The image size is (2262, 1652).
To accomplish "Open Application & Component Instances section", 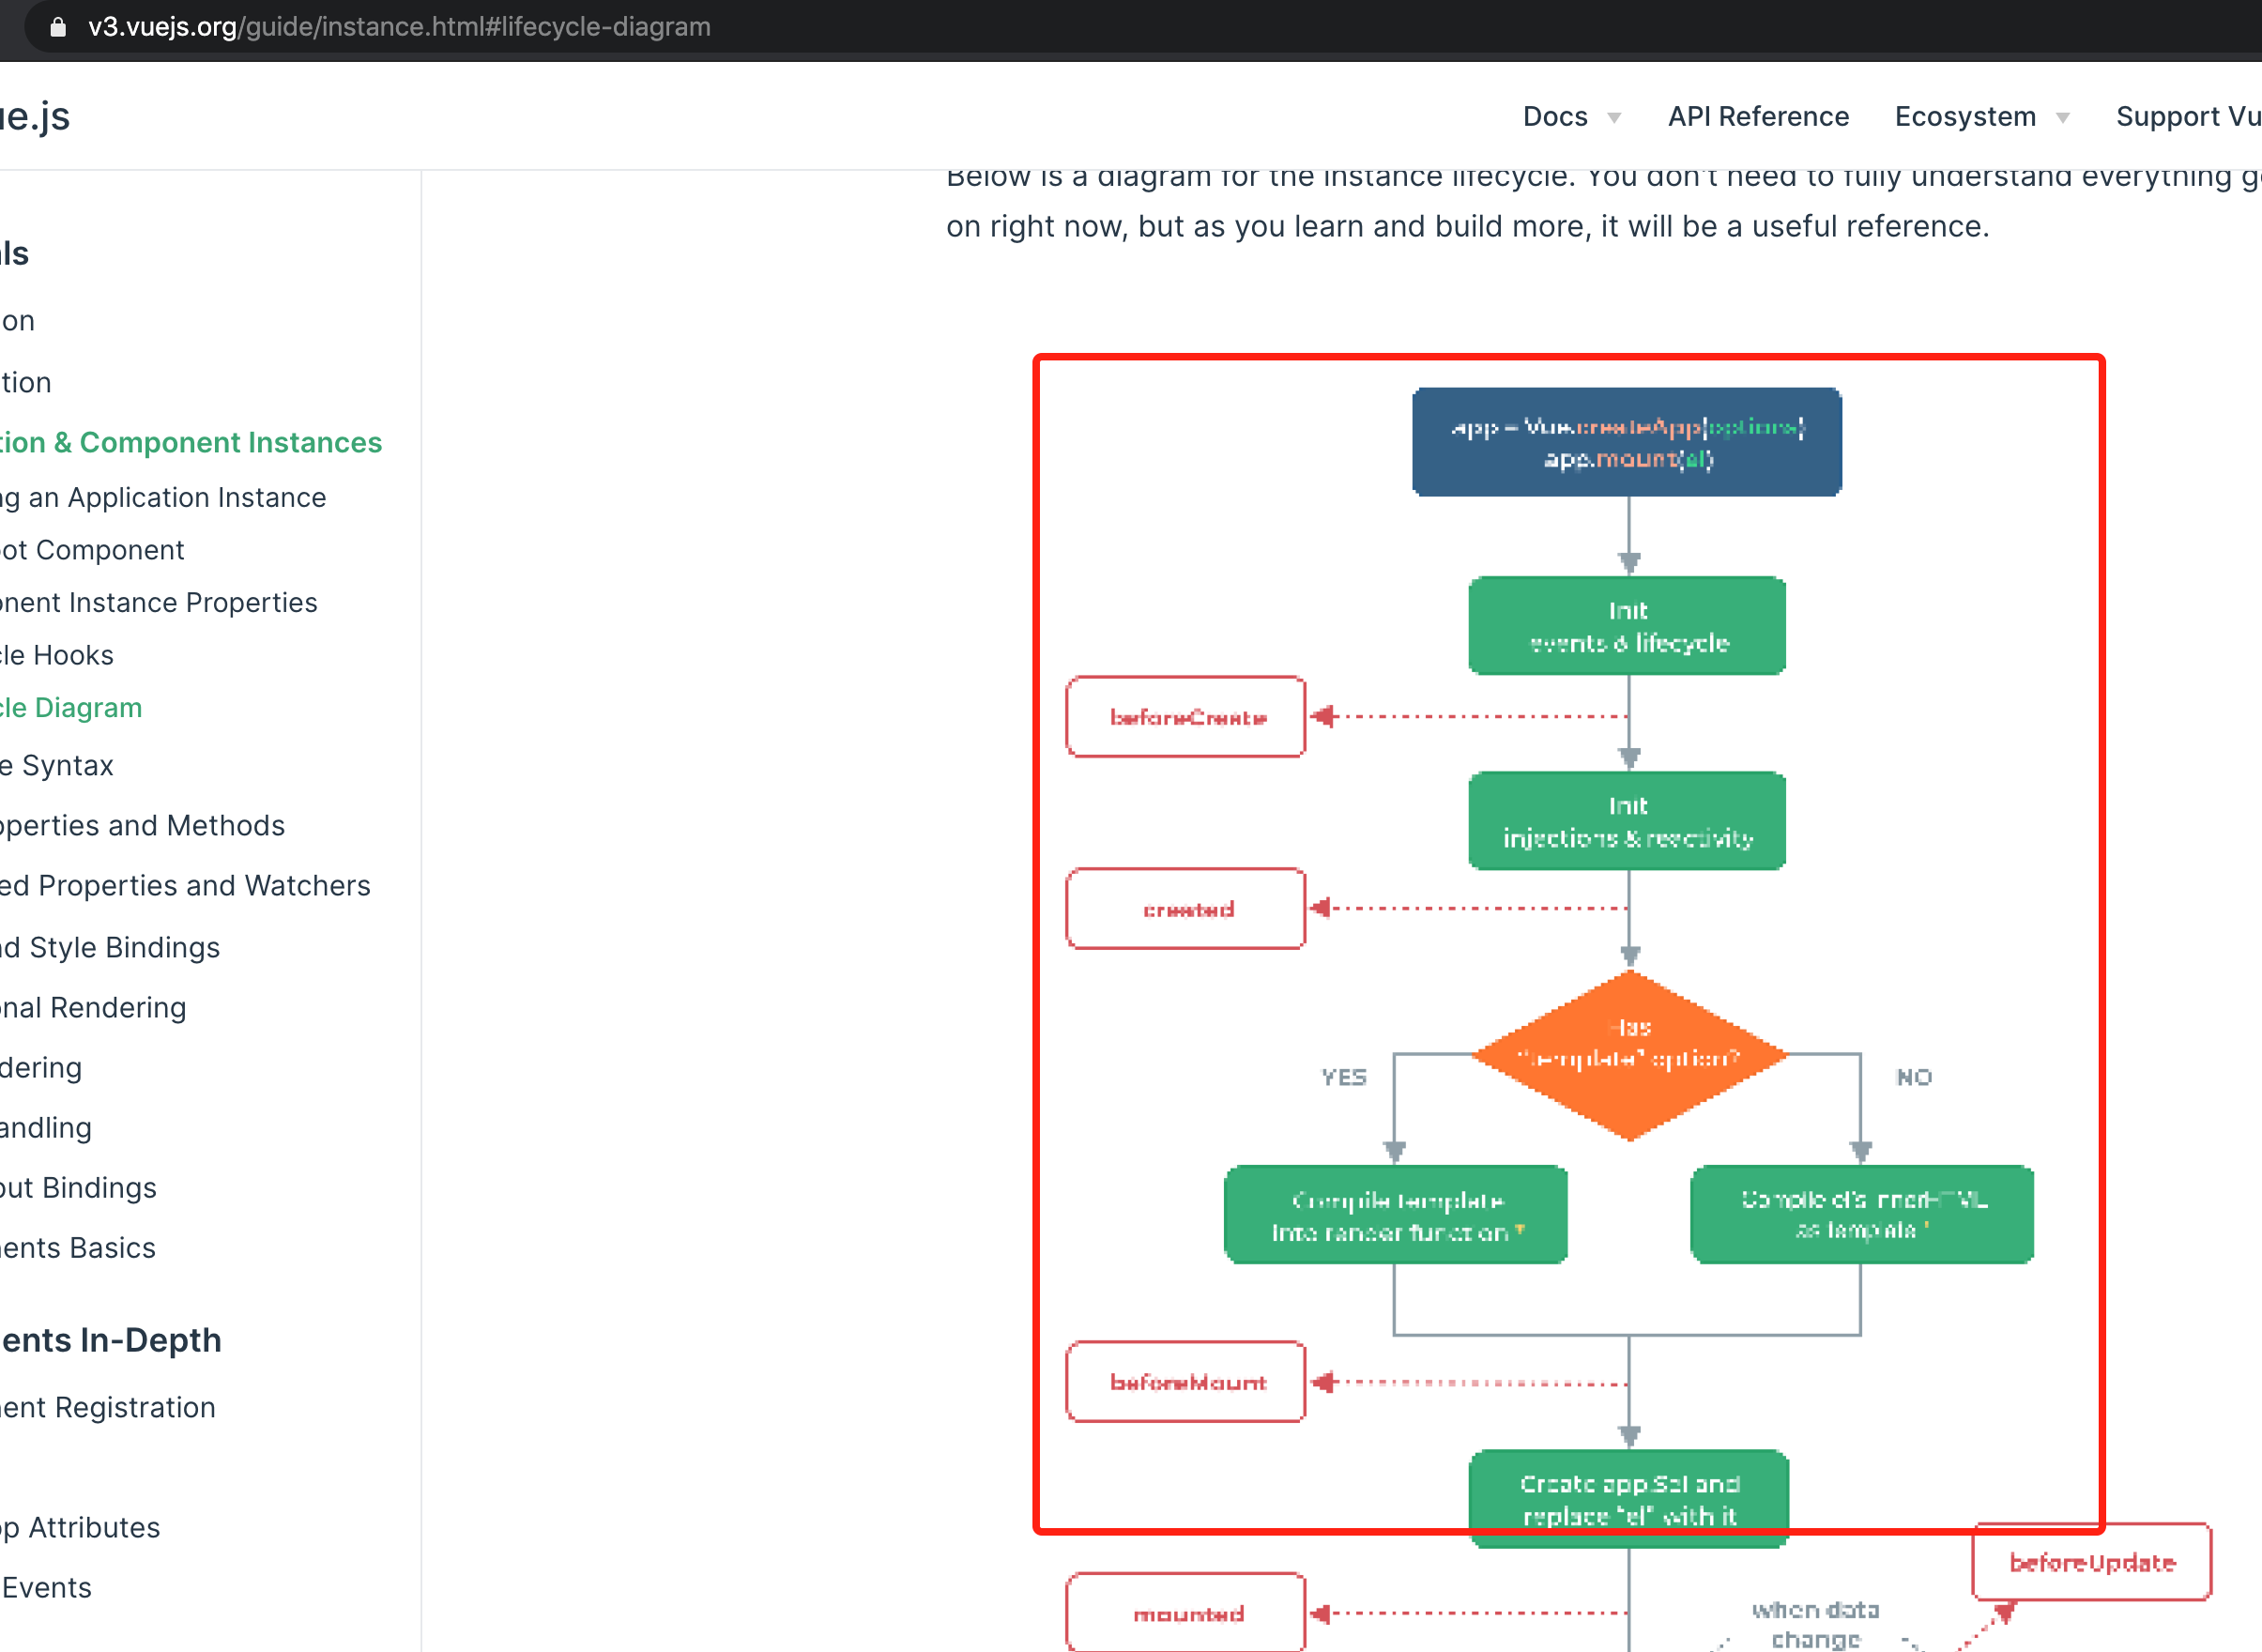I will click(190, 442).
